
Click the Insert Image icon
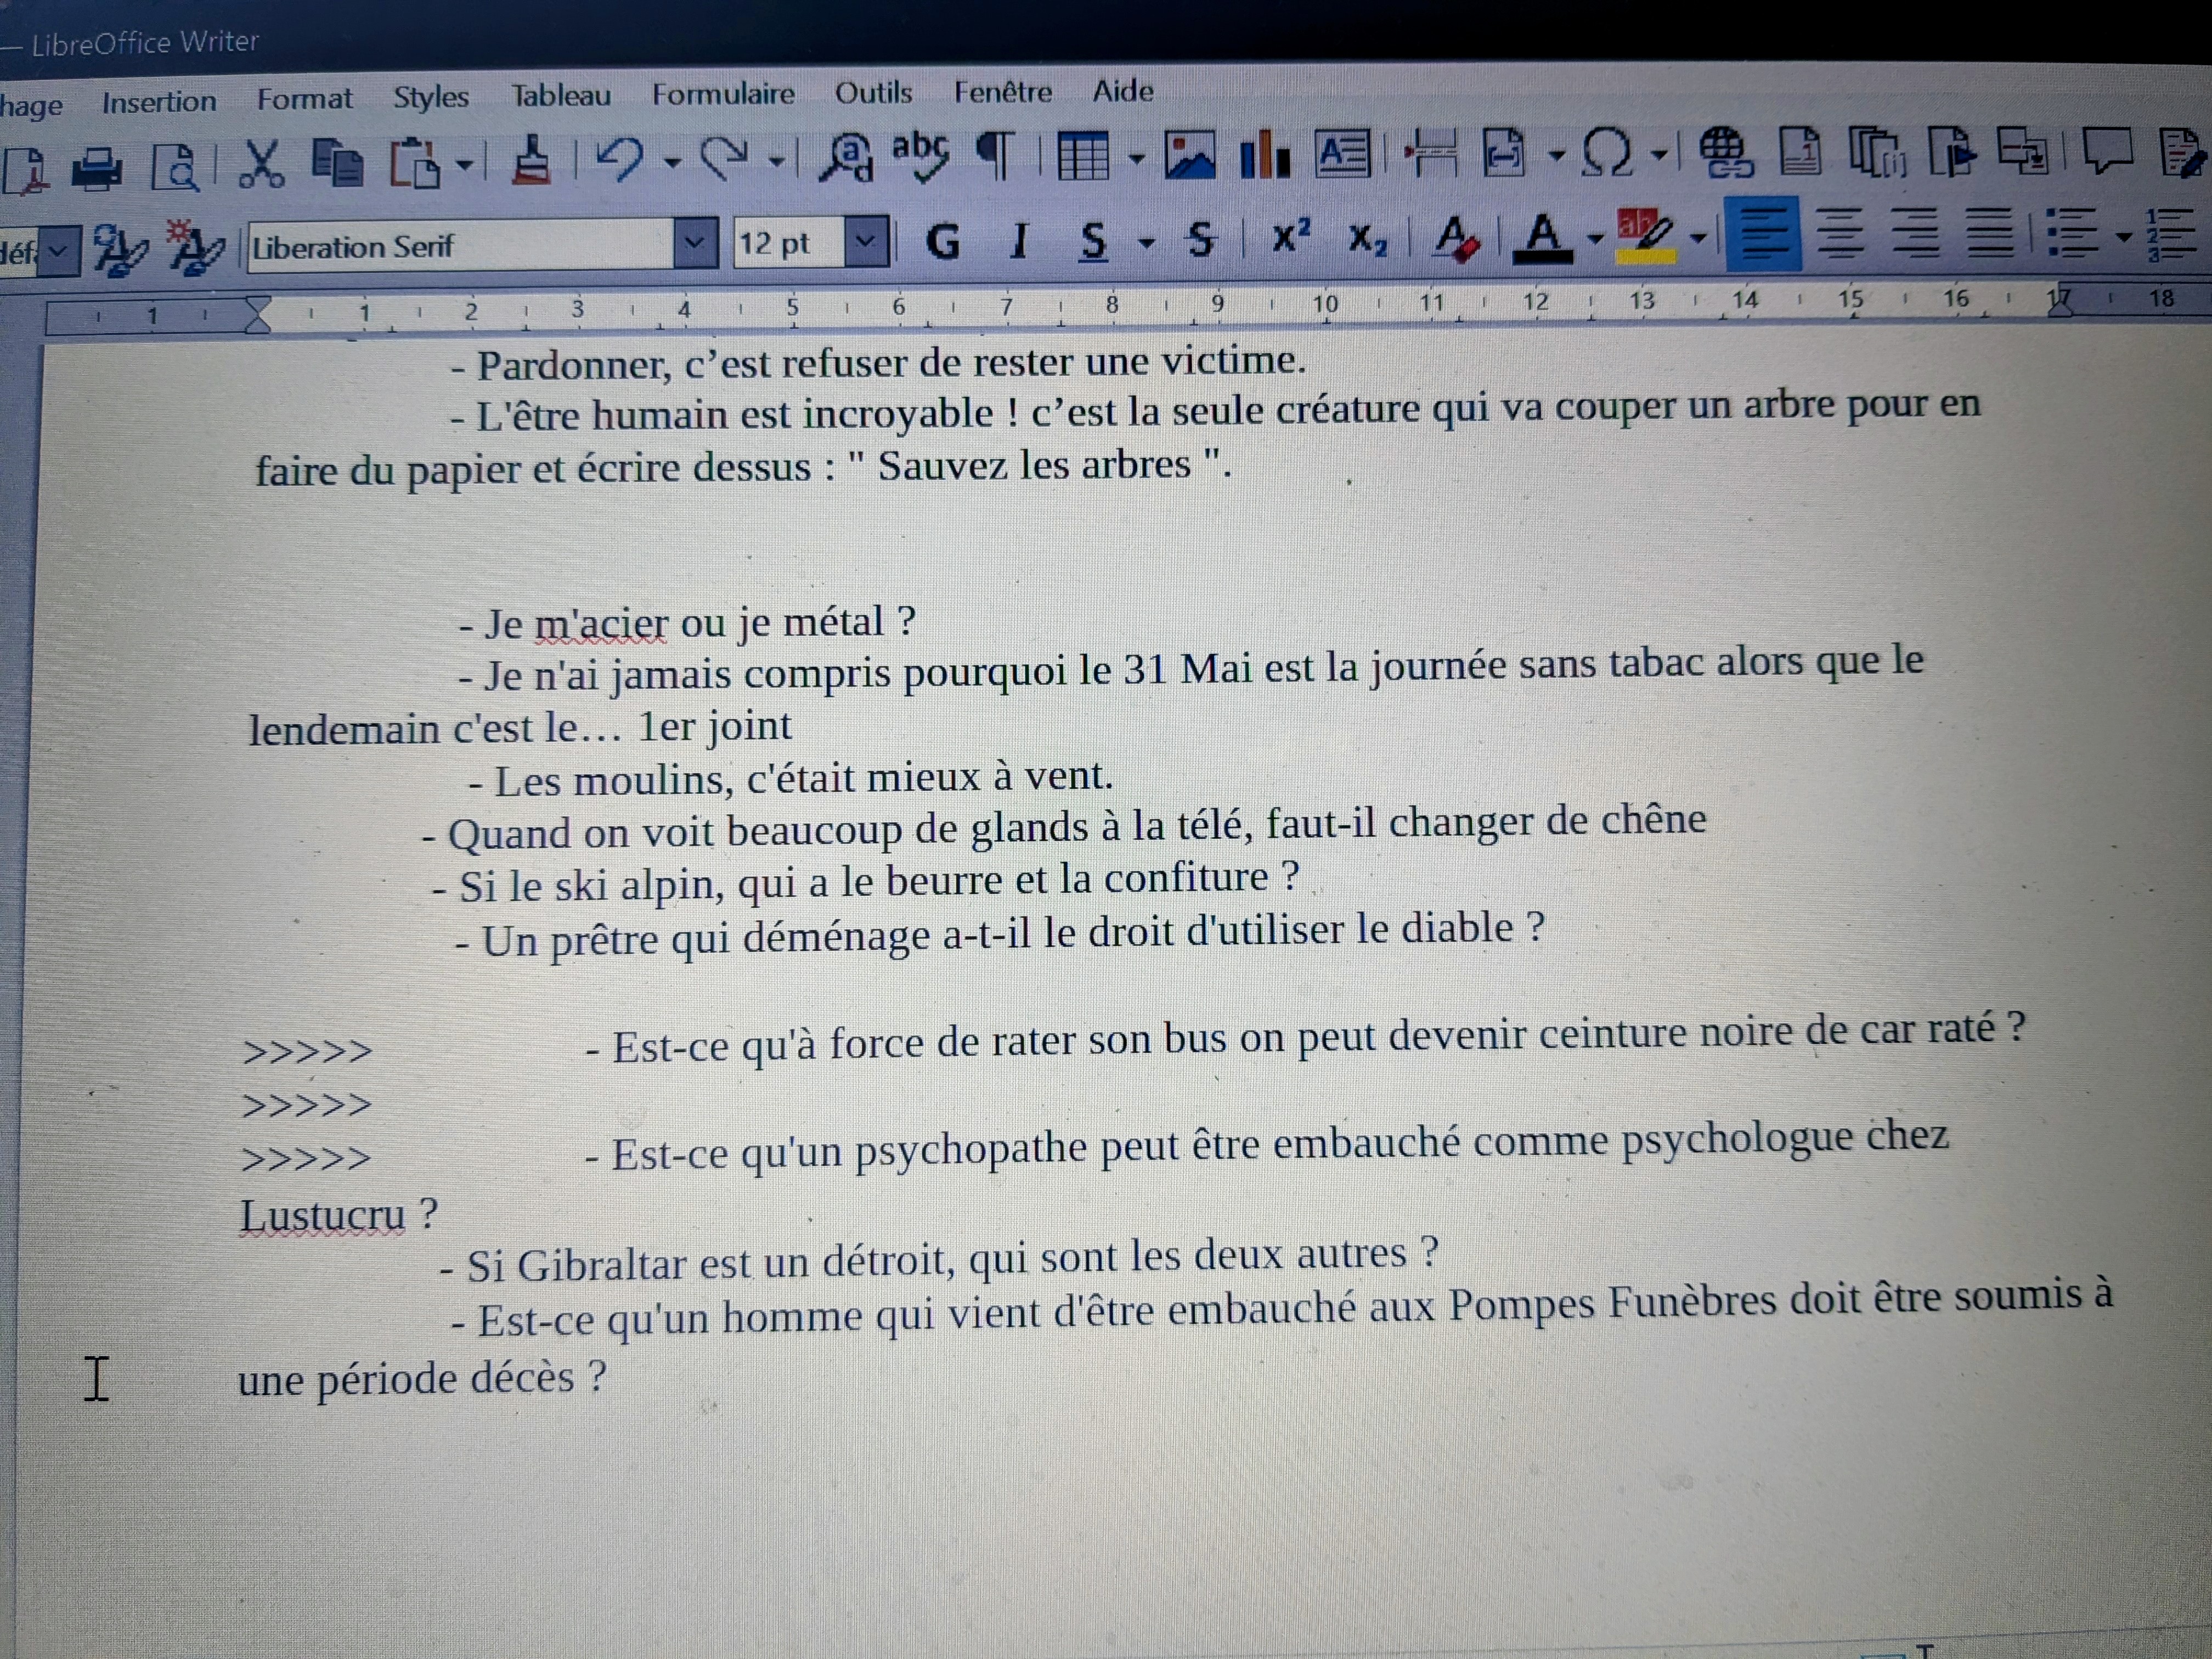(1190, 155)
